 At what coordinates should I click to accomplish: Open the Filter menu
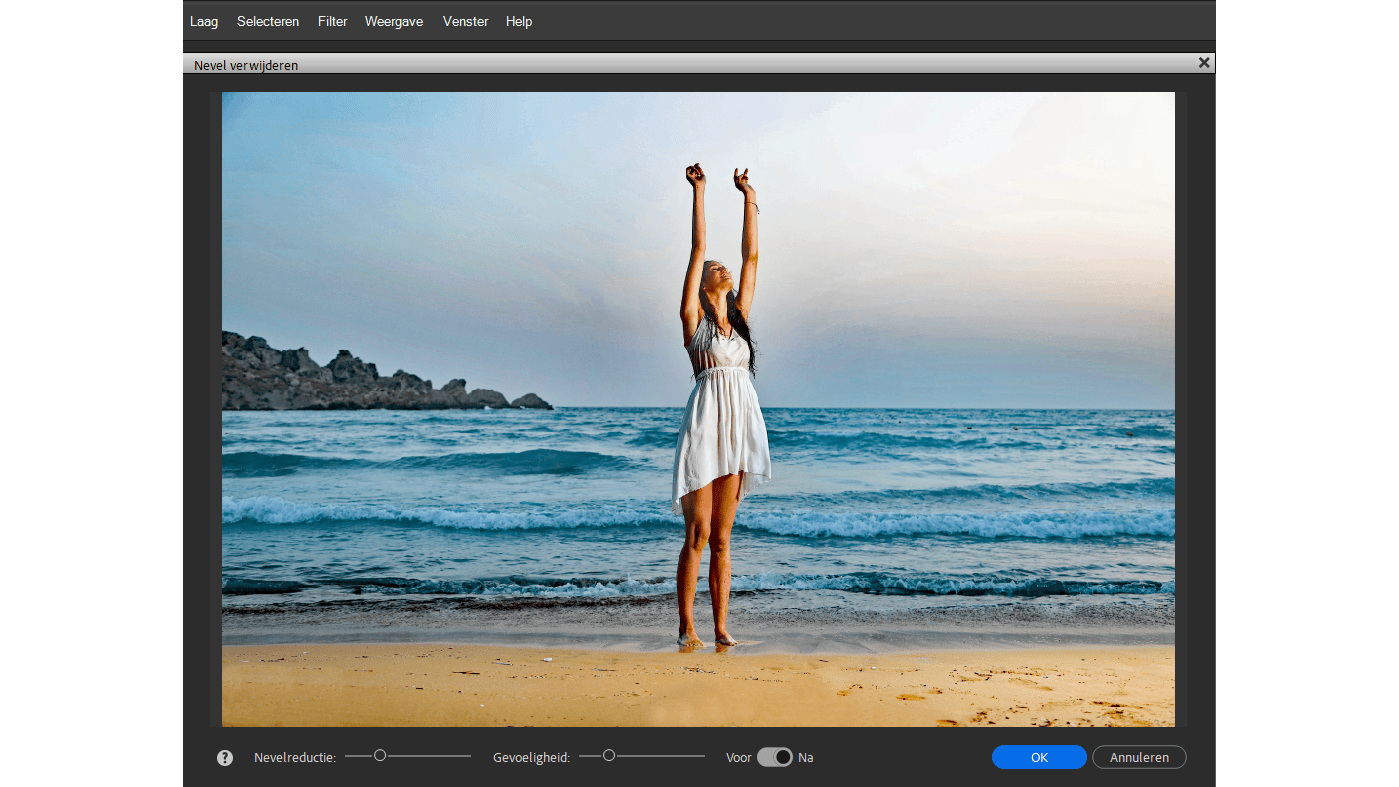332,21
